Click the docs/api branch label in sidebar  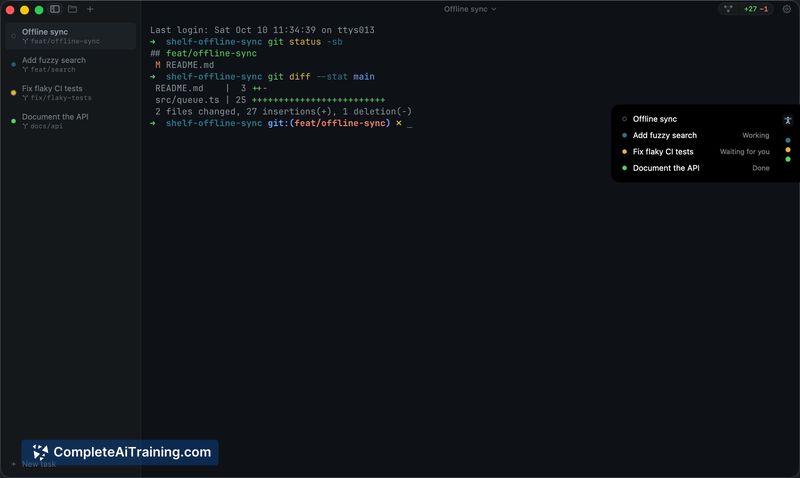[46, 126]
